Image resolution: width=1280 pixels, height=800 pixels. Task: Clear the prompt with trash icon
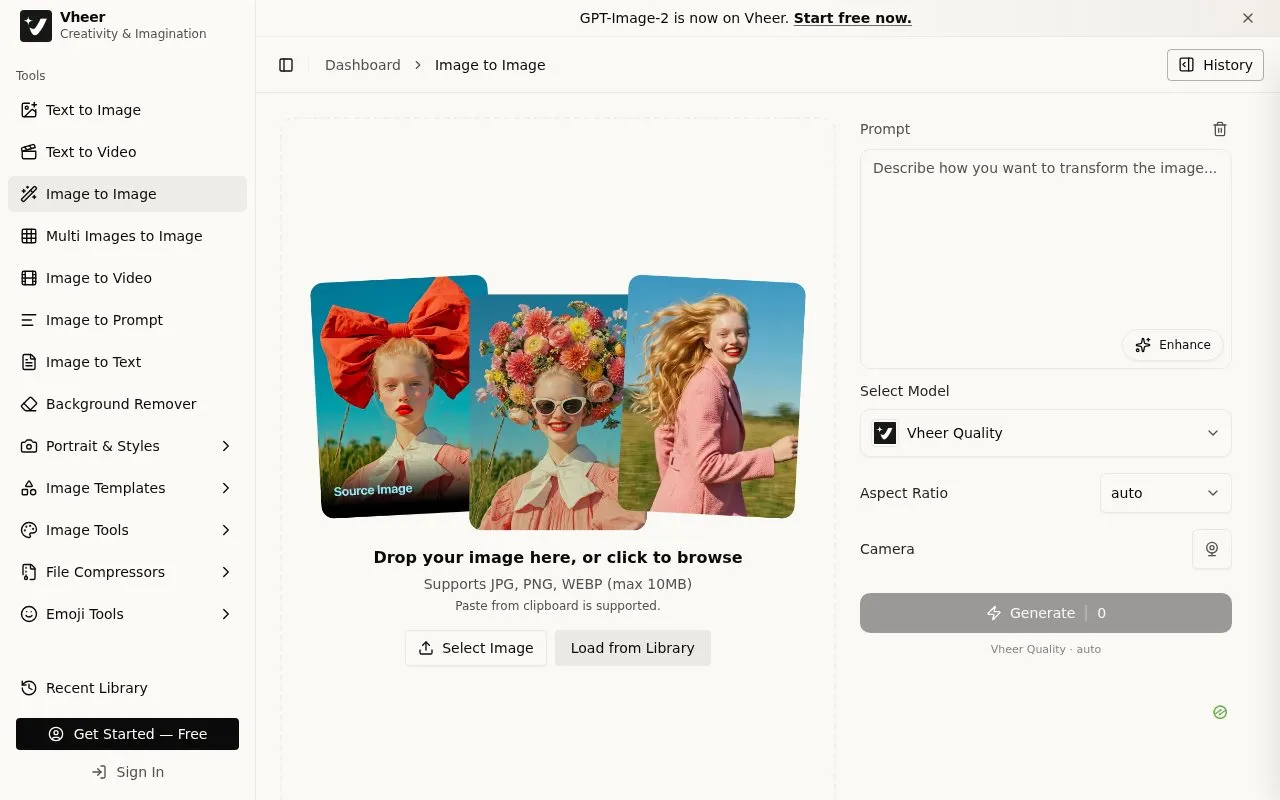coord(1220,129)
